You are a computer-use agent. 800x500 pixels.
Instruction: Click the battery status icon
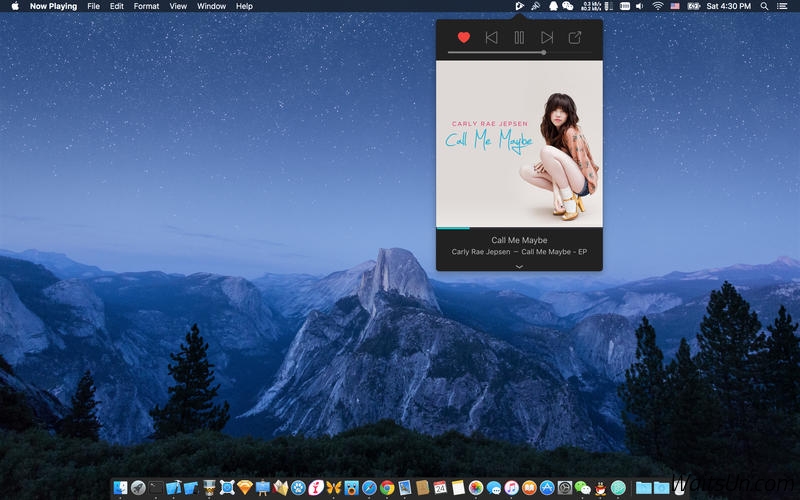693,6
